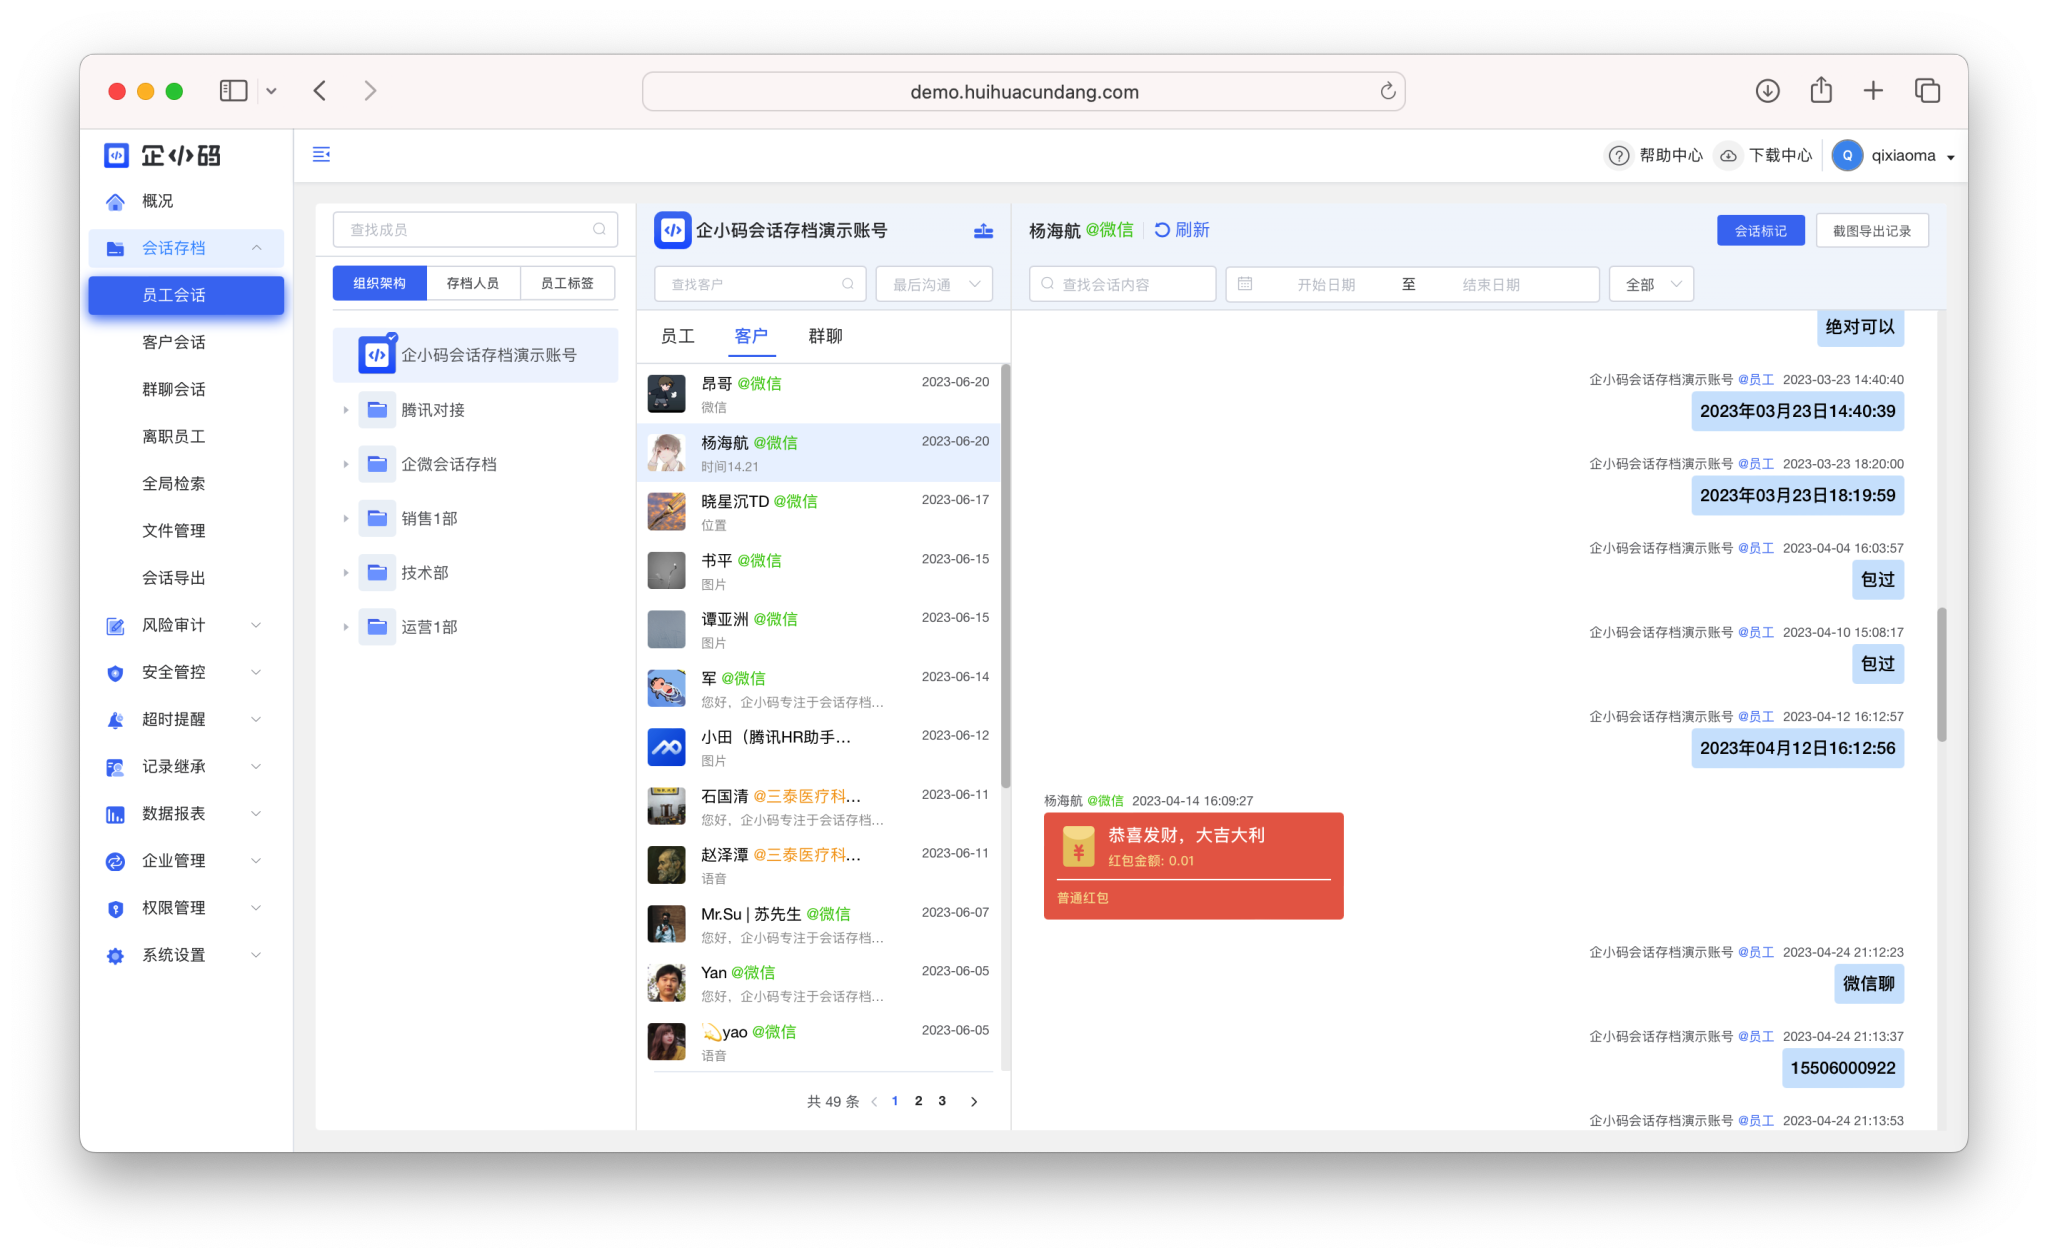Viewport: 2048px width, 1258px height.
Task: Open the Safari downloads icon
Action: [1768, 91]
